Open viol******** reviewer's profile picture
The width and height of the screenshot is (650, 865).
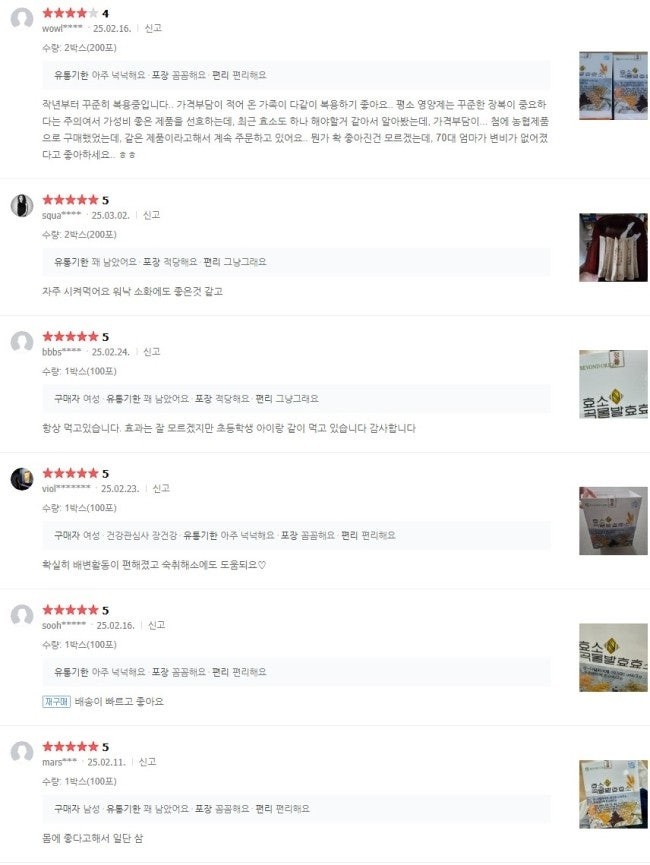(22, 479)
